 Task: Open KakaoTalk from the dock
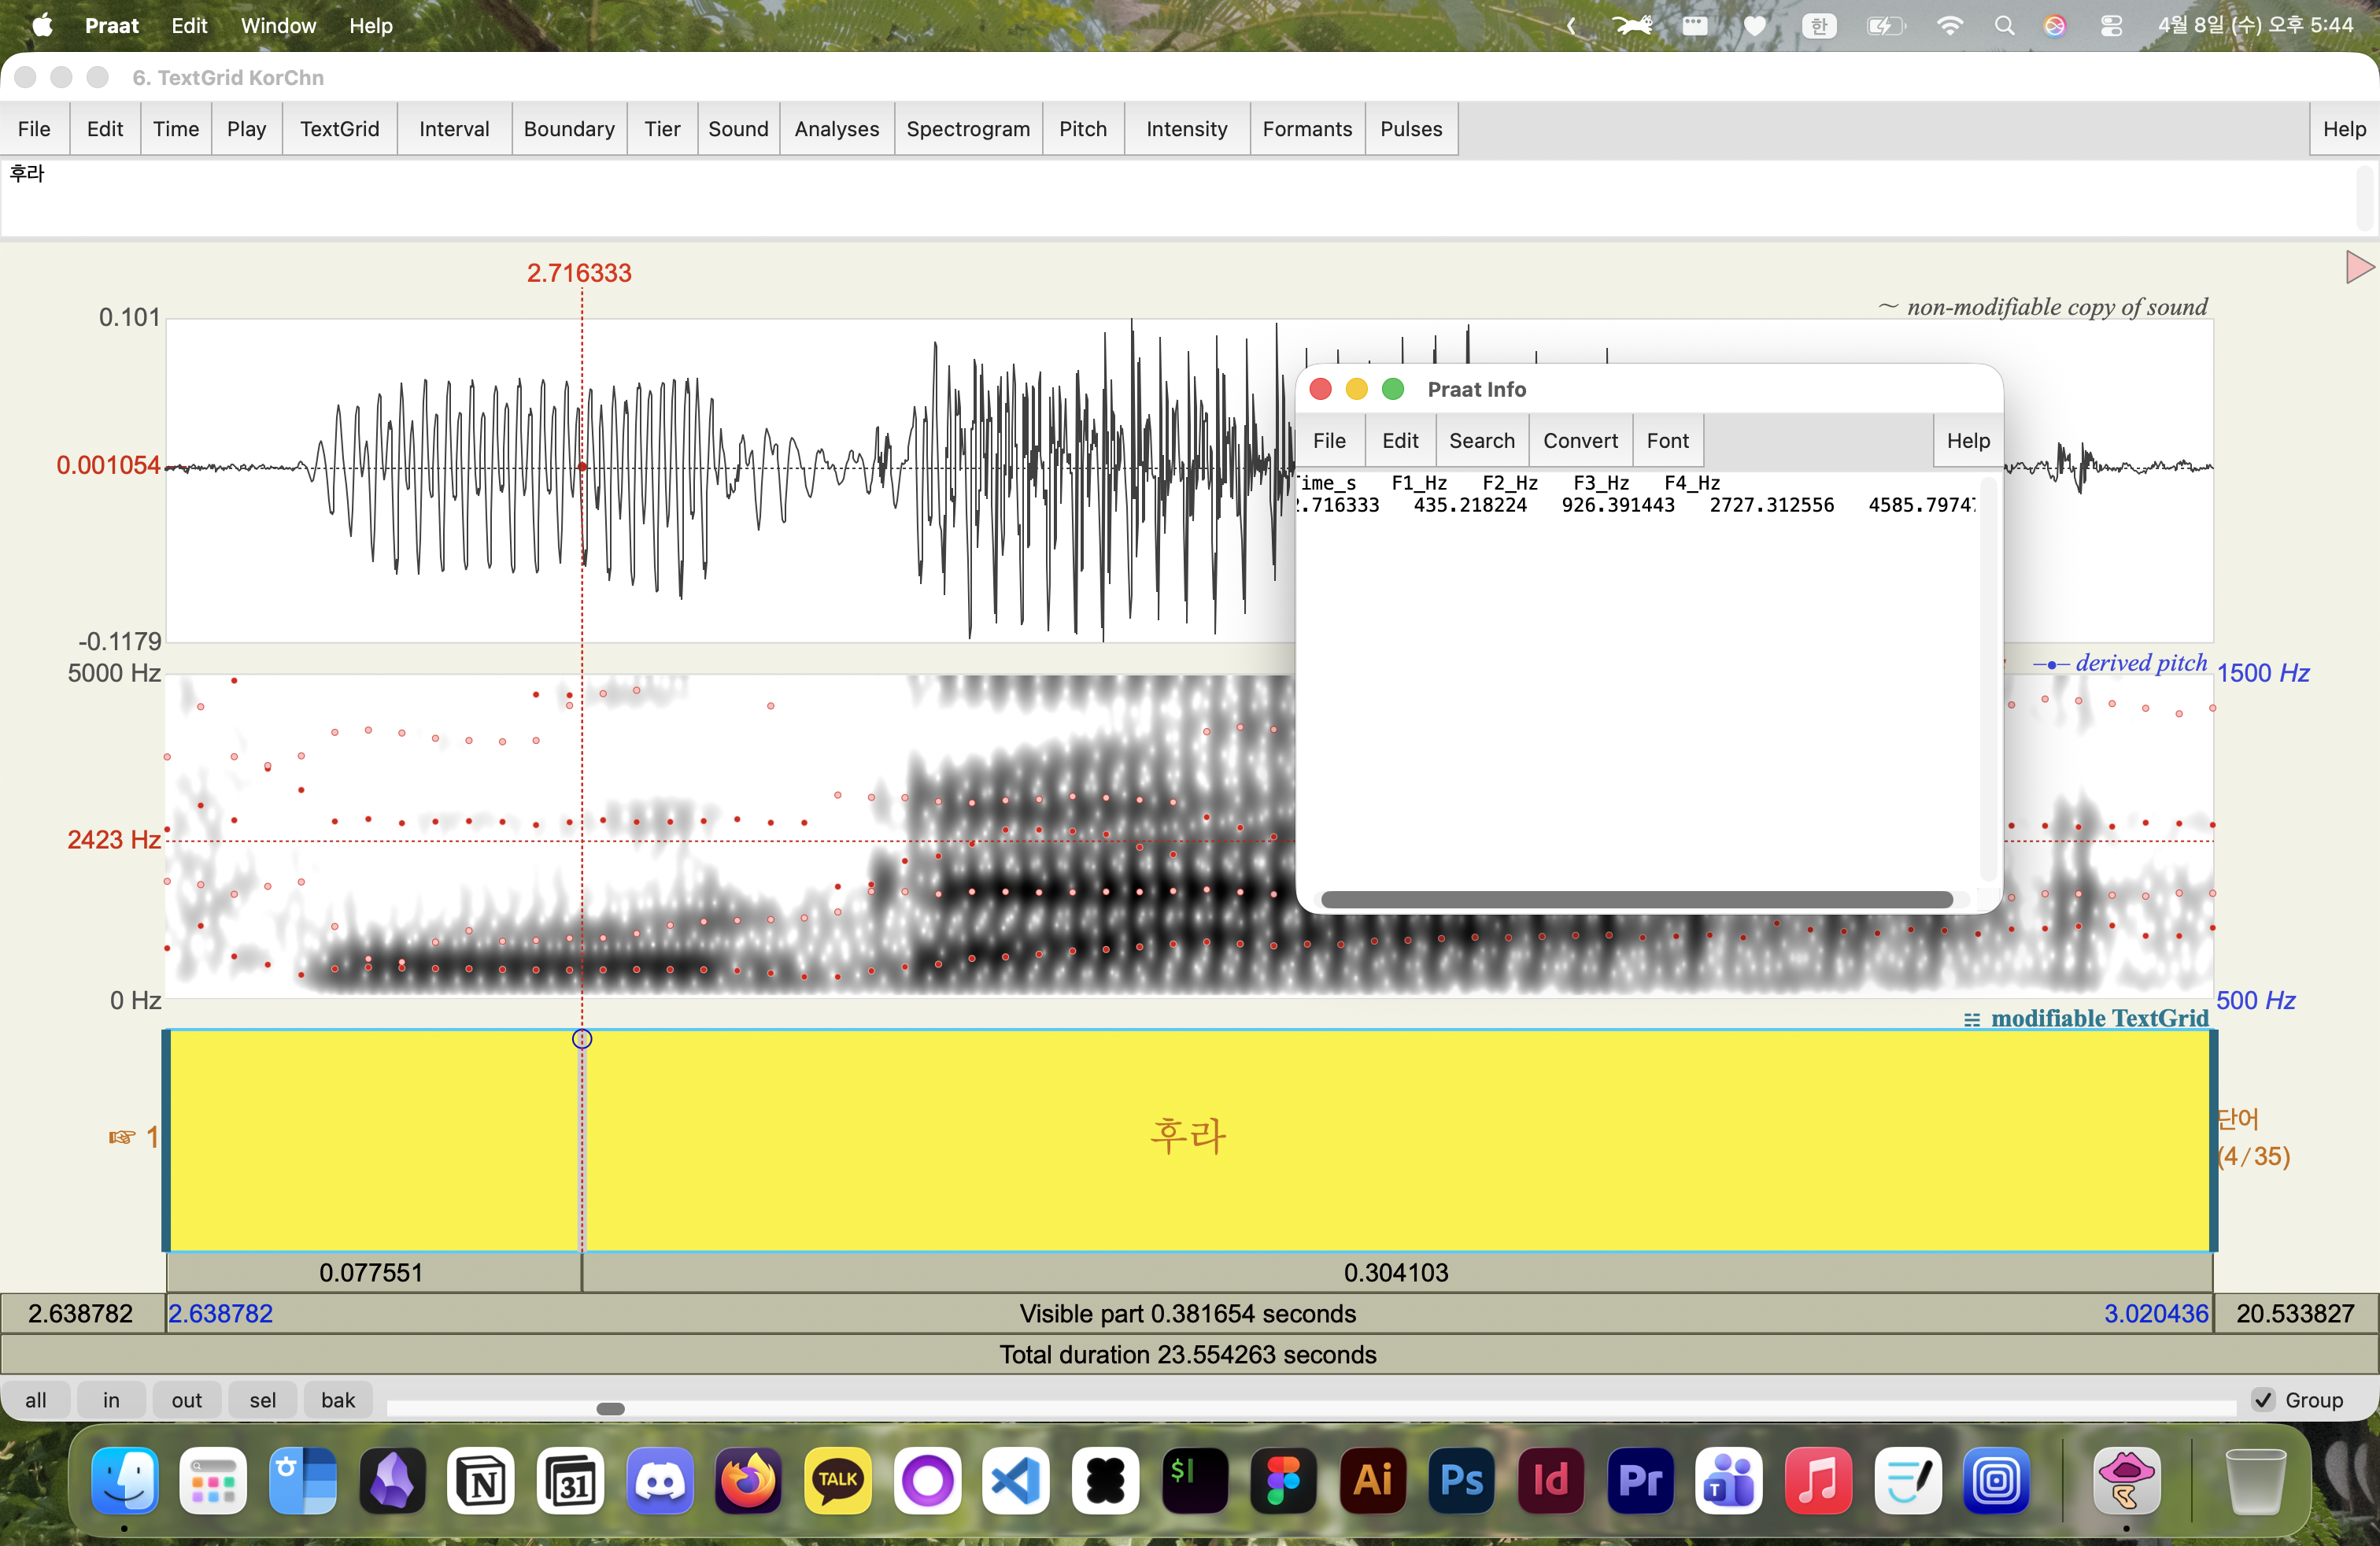[x=838, y=1480]
